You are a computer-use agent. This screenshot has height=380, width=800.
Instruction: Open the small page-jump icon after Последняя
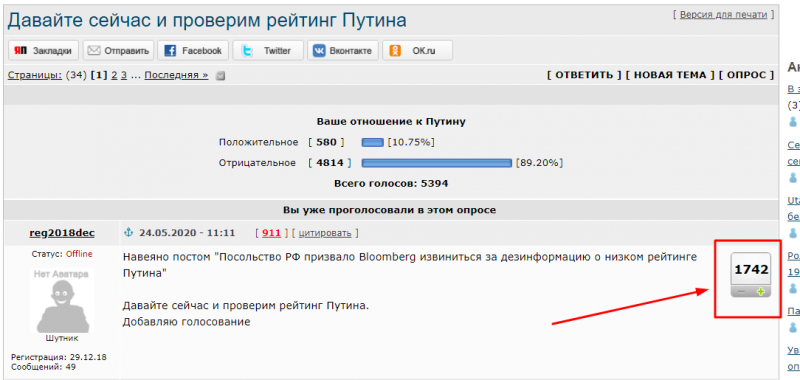pos(220,76)
